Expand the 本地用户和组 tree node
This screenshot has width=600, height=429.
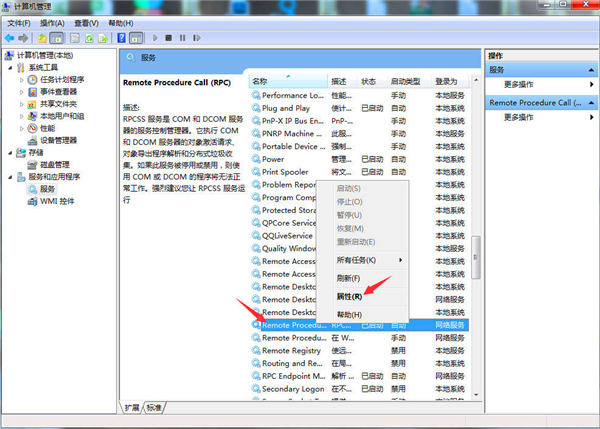pyautogui.click(x=21, y=116)
